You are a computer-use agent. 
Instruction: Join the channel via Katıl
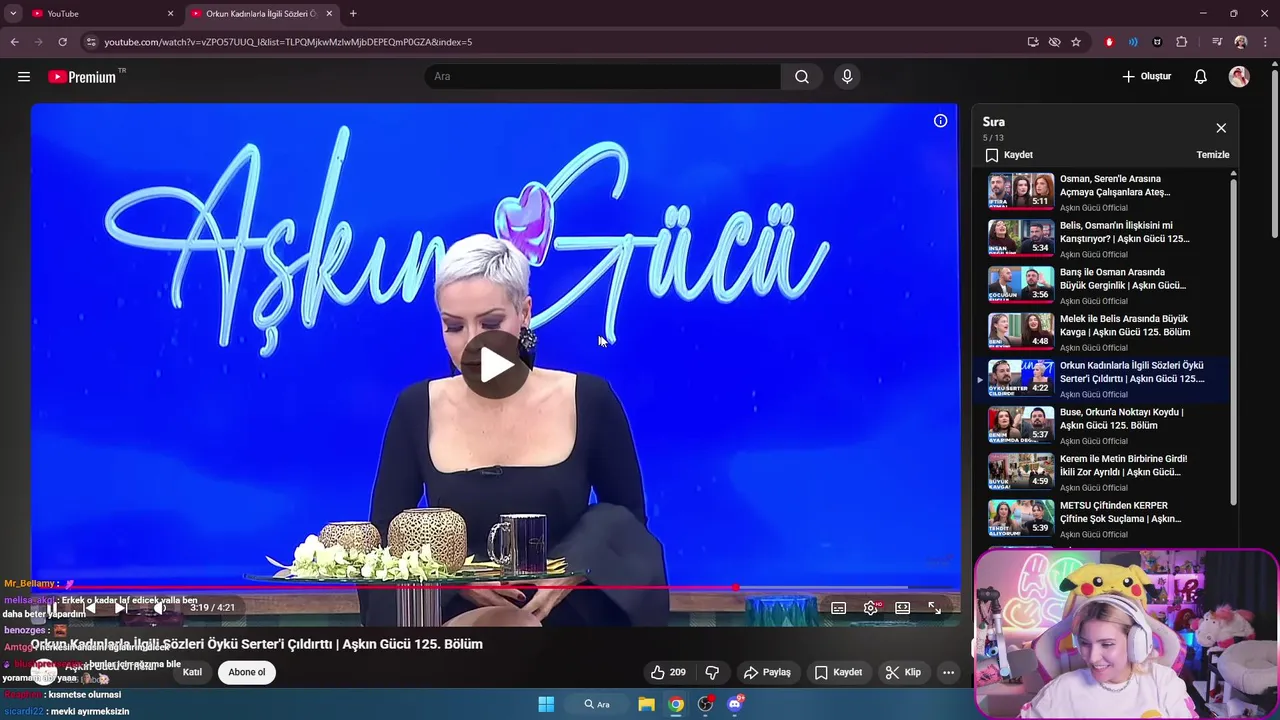[192, 672]
